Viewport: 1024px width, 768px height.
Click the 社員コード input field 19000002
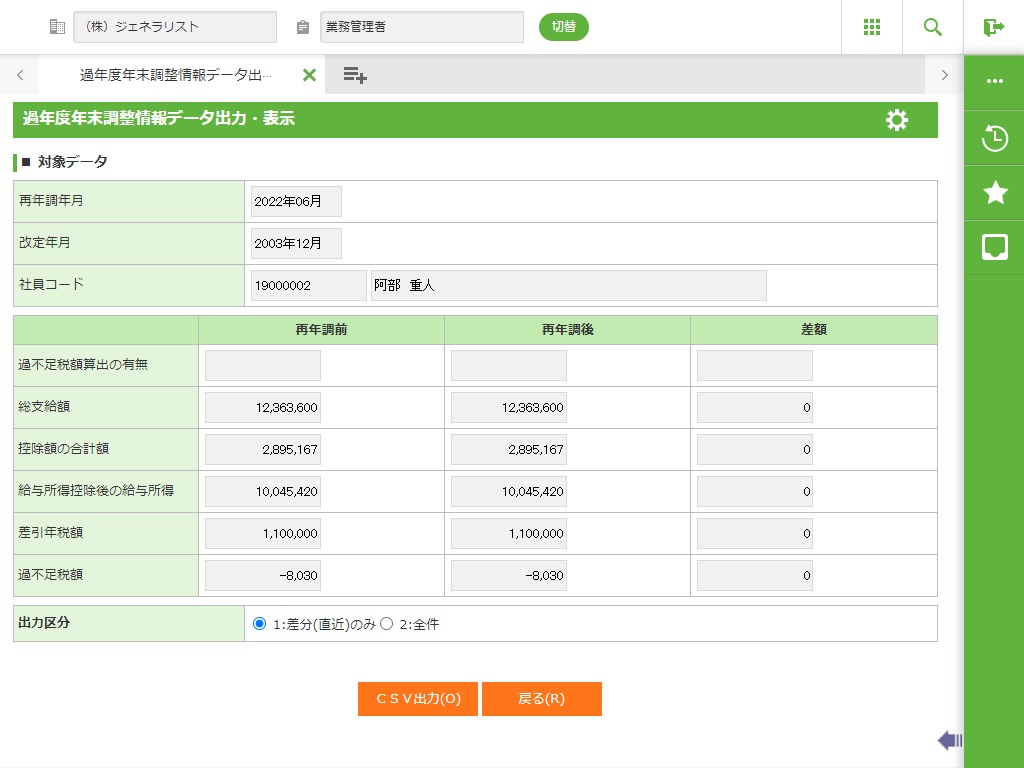tap(308, 285)
